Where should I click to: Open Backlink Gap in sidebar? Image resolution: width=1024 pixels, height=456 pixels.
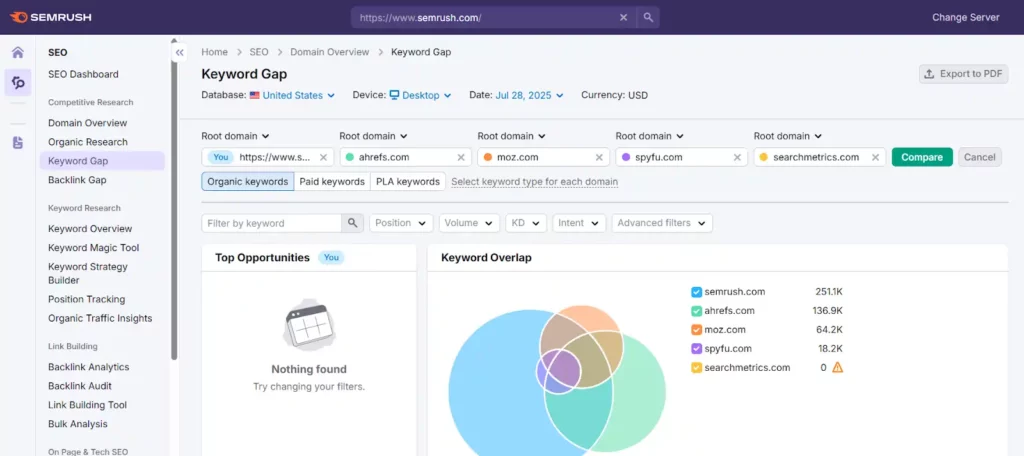[77, 180]
